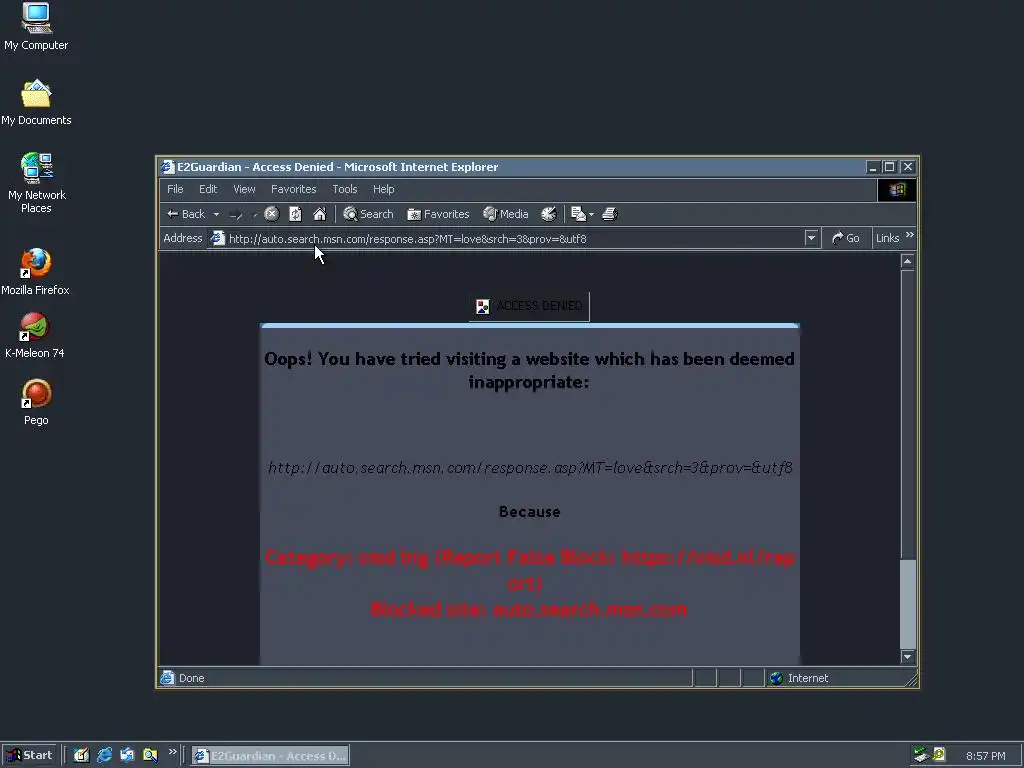Click the Category oisd big report text
The width and height of the screenshot is (1024, 768).
pyautogui.click(x=530, y=569)
